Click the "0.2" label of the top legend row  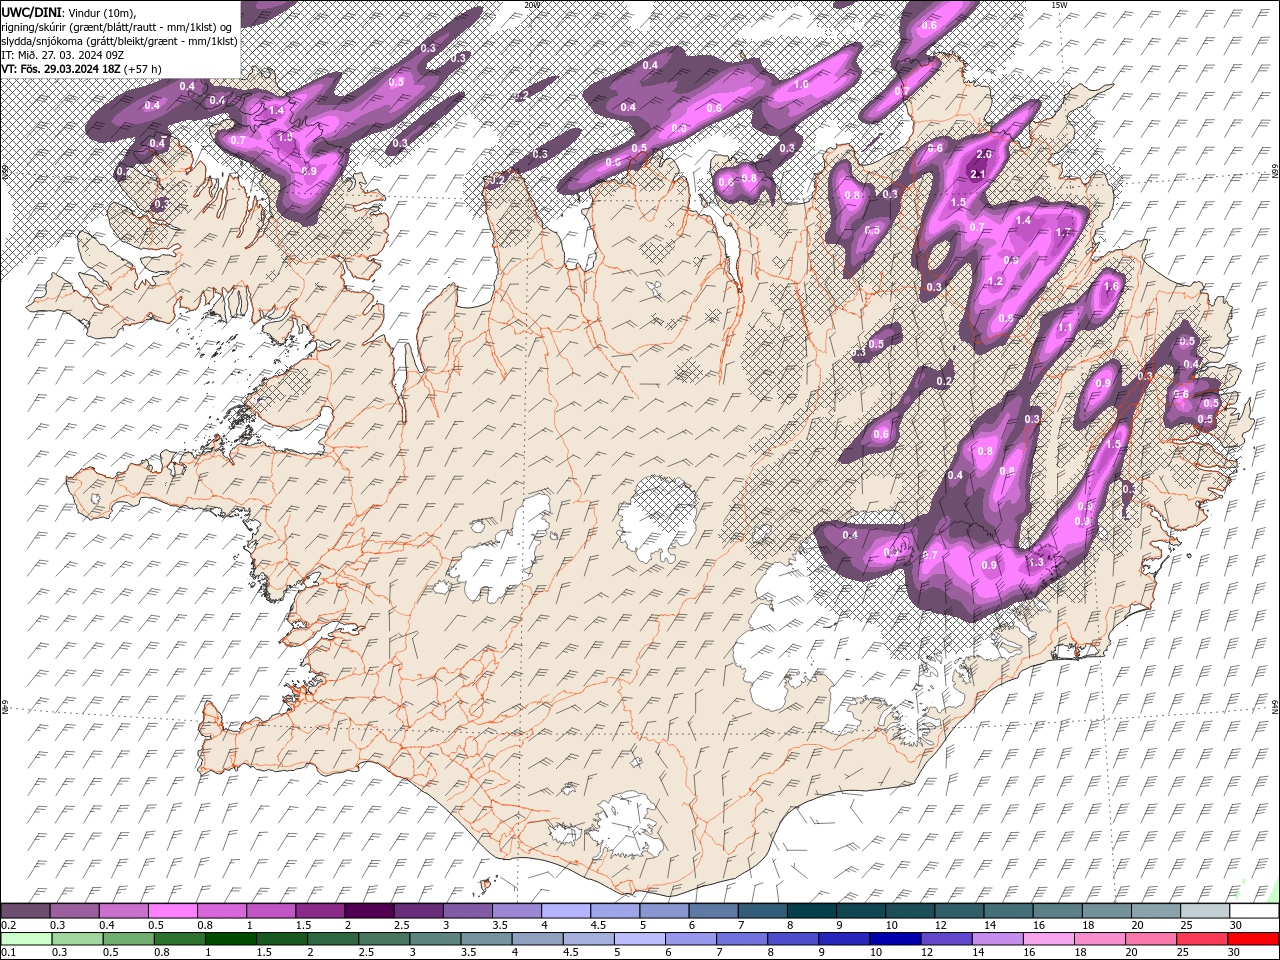[9, 925]
